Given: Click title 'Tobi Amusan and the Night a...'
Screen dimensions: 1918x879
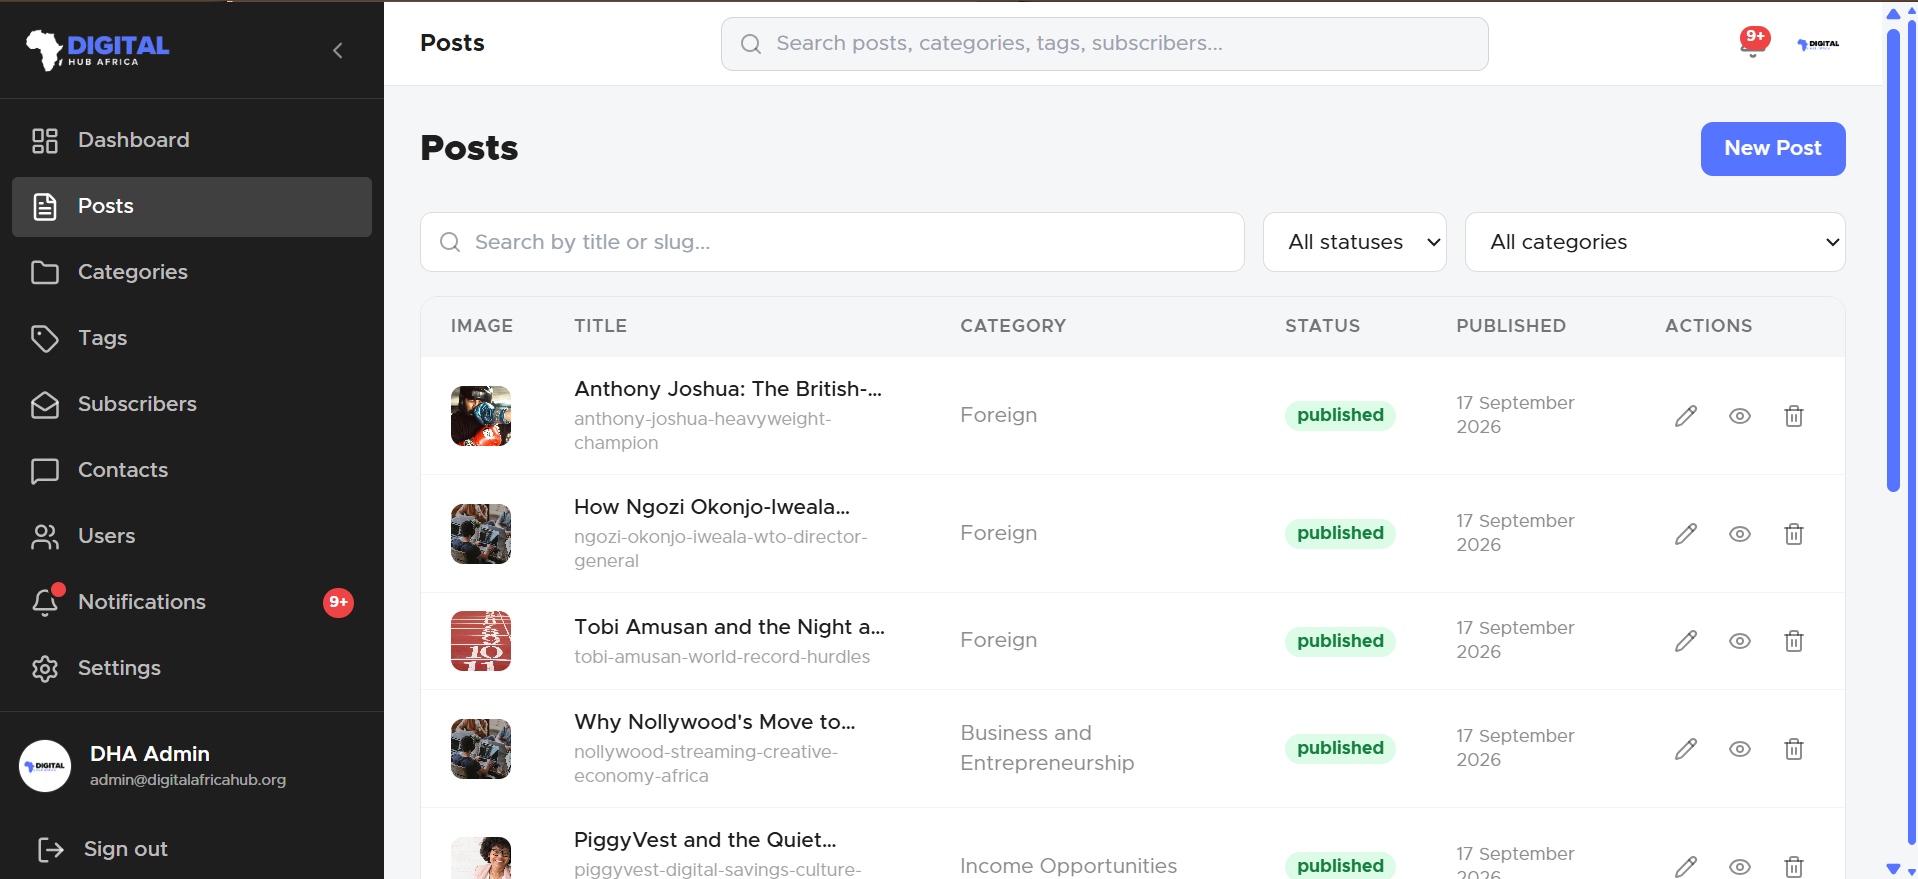Looking at the screenshot, I should click(729, 627).
